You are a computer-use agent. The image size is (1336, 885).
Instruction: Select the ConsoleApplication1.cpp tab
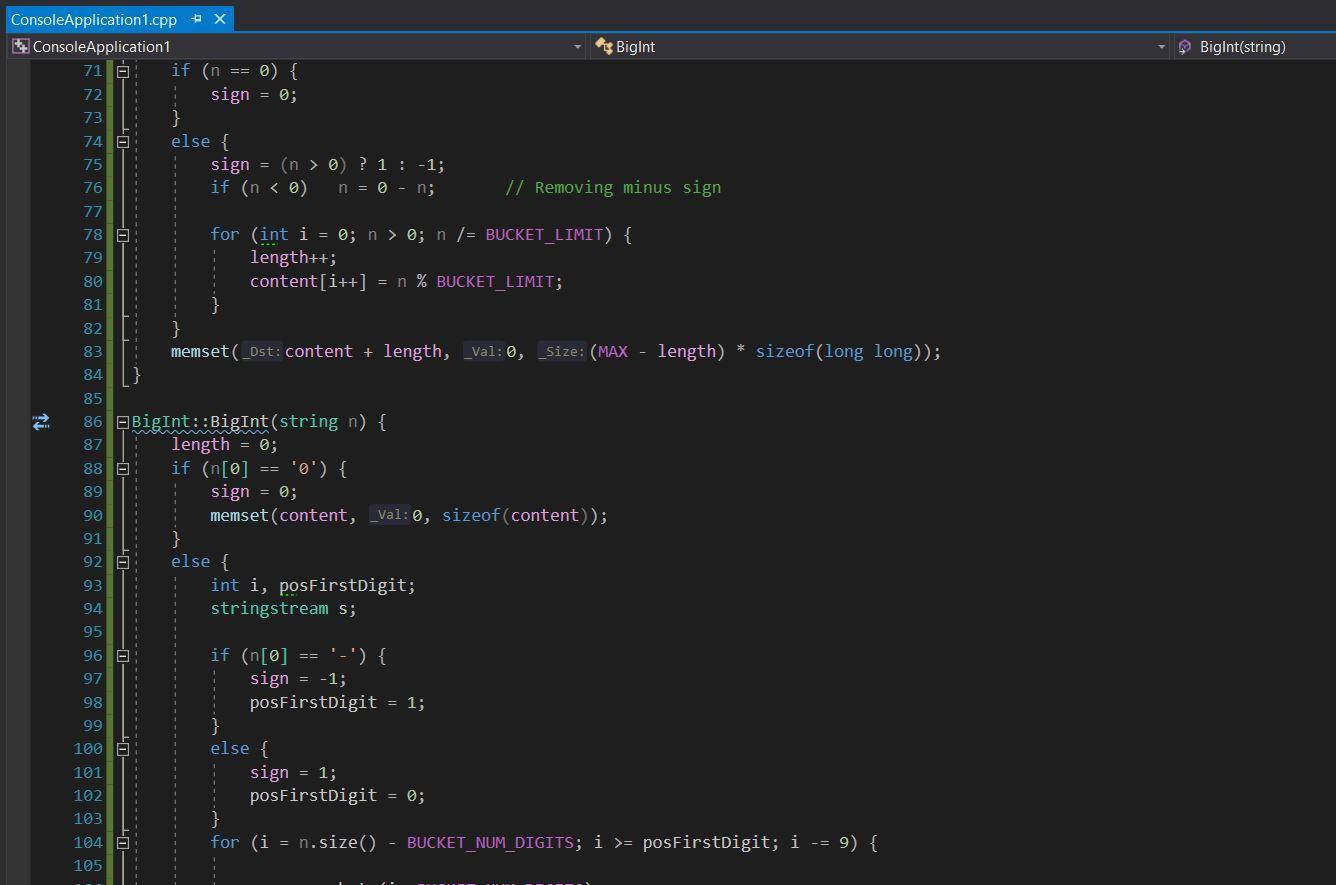pyautogui.click(x=95, y=19)
